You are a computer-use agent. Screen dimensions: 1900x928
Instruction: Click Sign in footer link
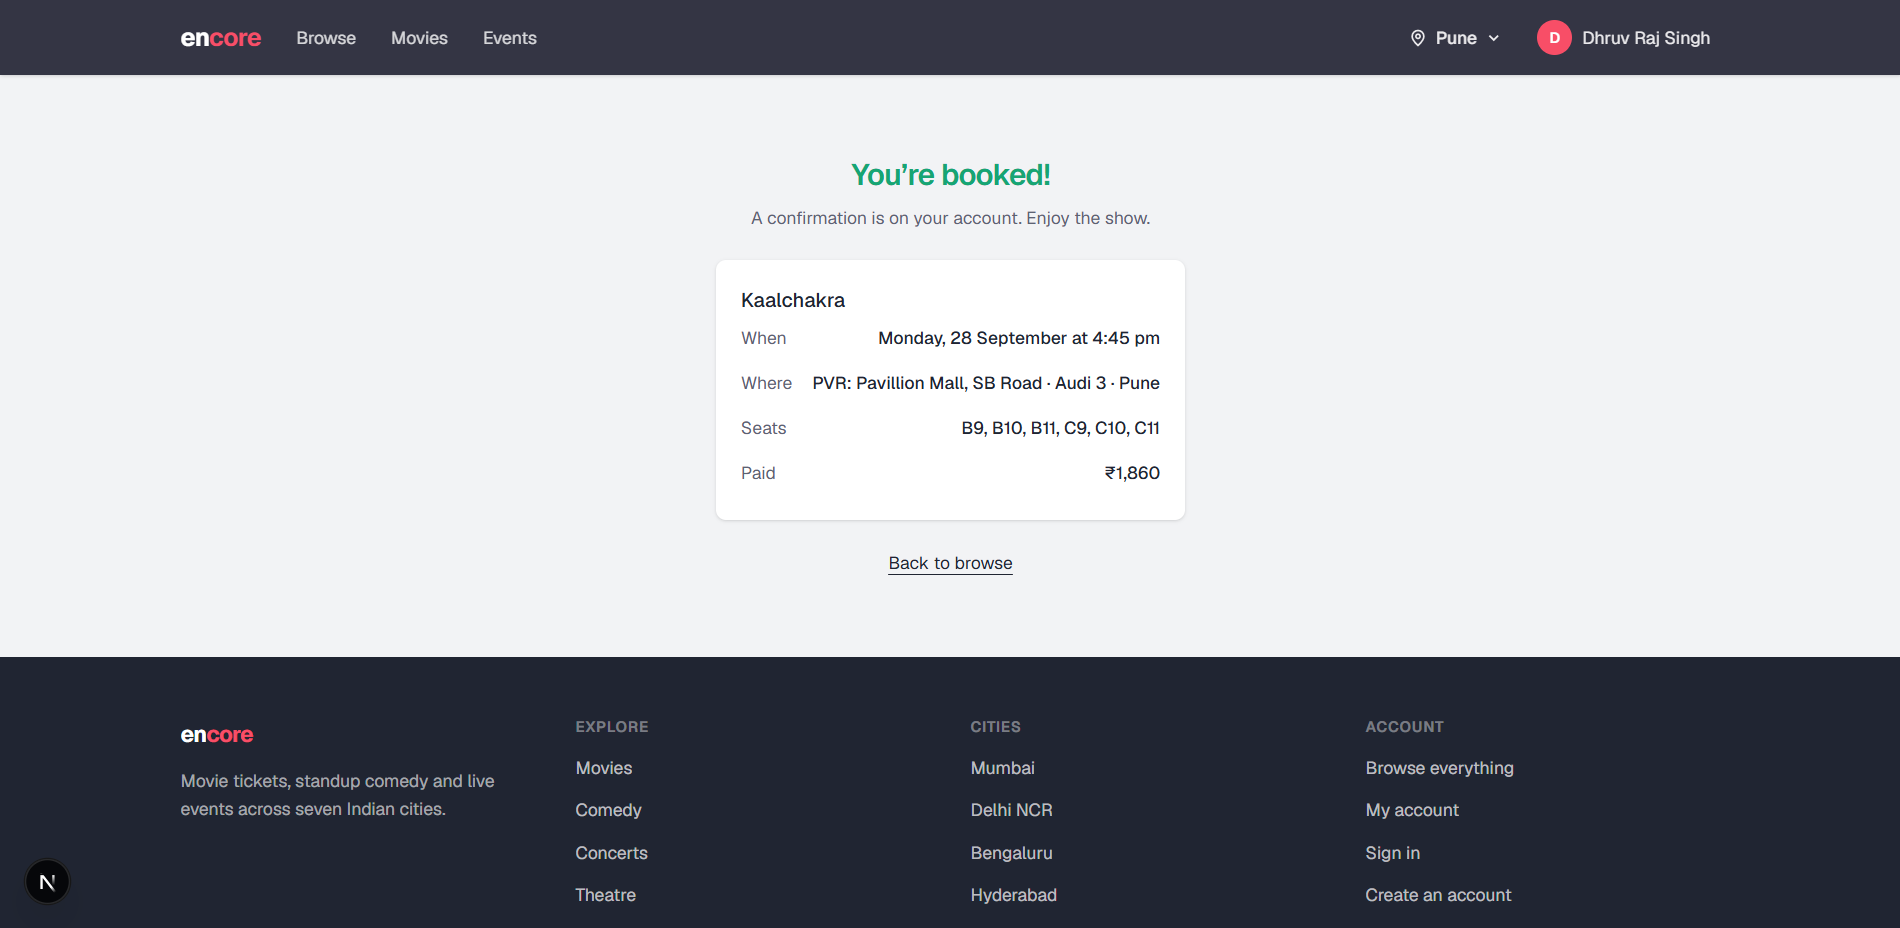[x=1392, y=853]
